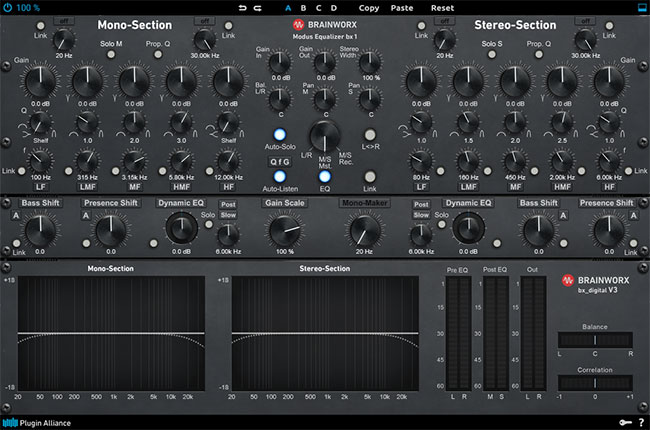Click the Balance meter display
This screenshot has width=650, height=430.
[595, 340]
